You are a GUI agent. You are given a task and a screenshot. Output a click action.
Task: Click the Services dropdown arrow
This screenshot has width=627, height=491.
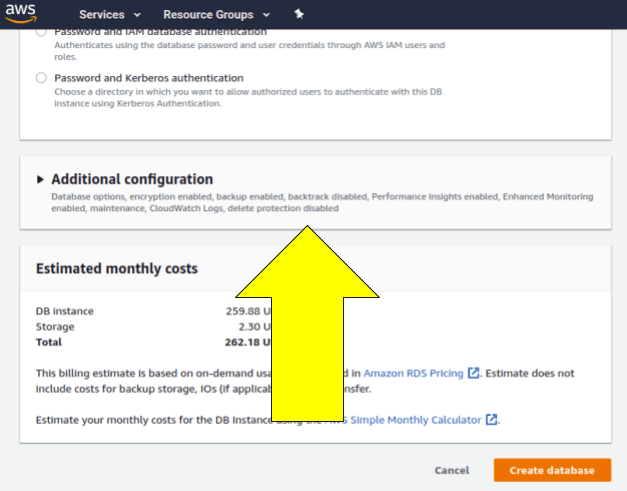point(137,15)
